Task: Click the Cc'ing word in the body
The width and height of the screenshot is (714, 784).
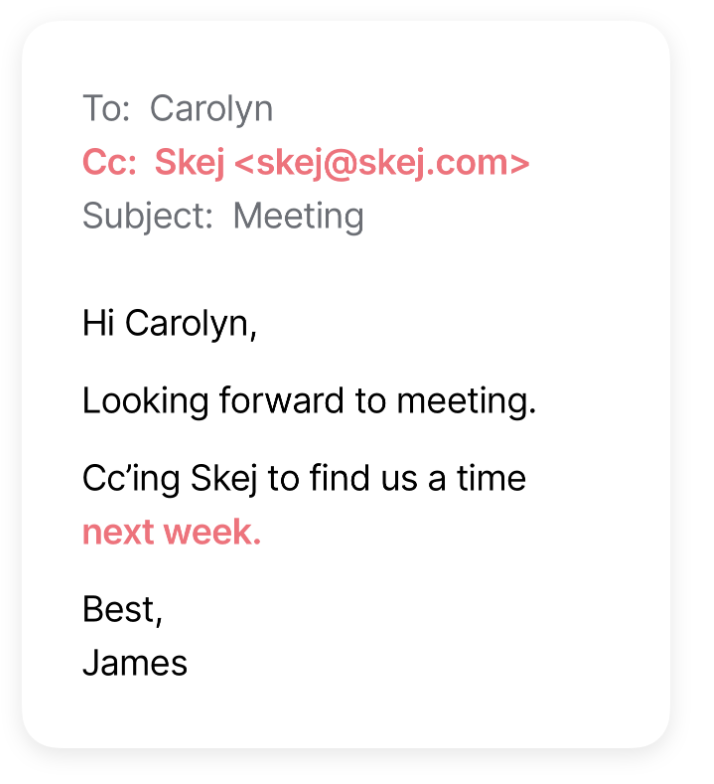Action: pos(131,480)
